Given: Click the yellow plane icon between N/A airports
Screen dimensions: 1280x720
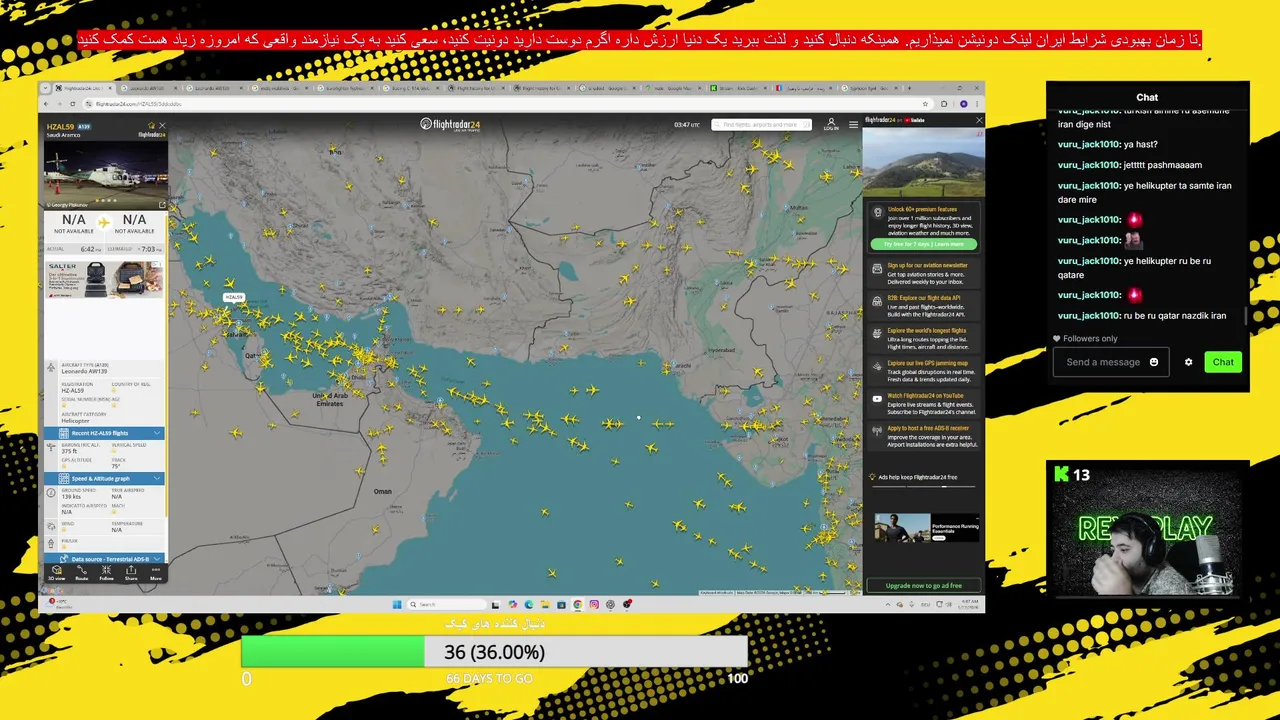Looking at the screenshot, I should [104, 221].
